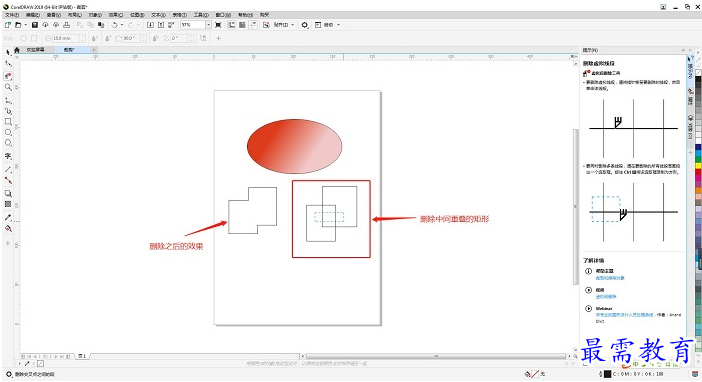Click the zoom percentage input field

pyautogui.click(x=193, y=25)
